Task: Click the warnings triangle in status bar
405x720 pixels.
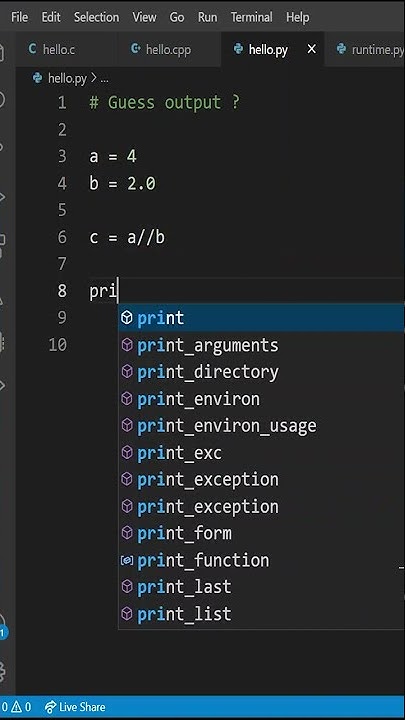Action: click(17, 707)
